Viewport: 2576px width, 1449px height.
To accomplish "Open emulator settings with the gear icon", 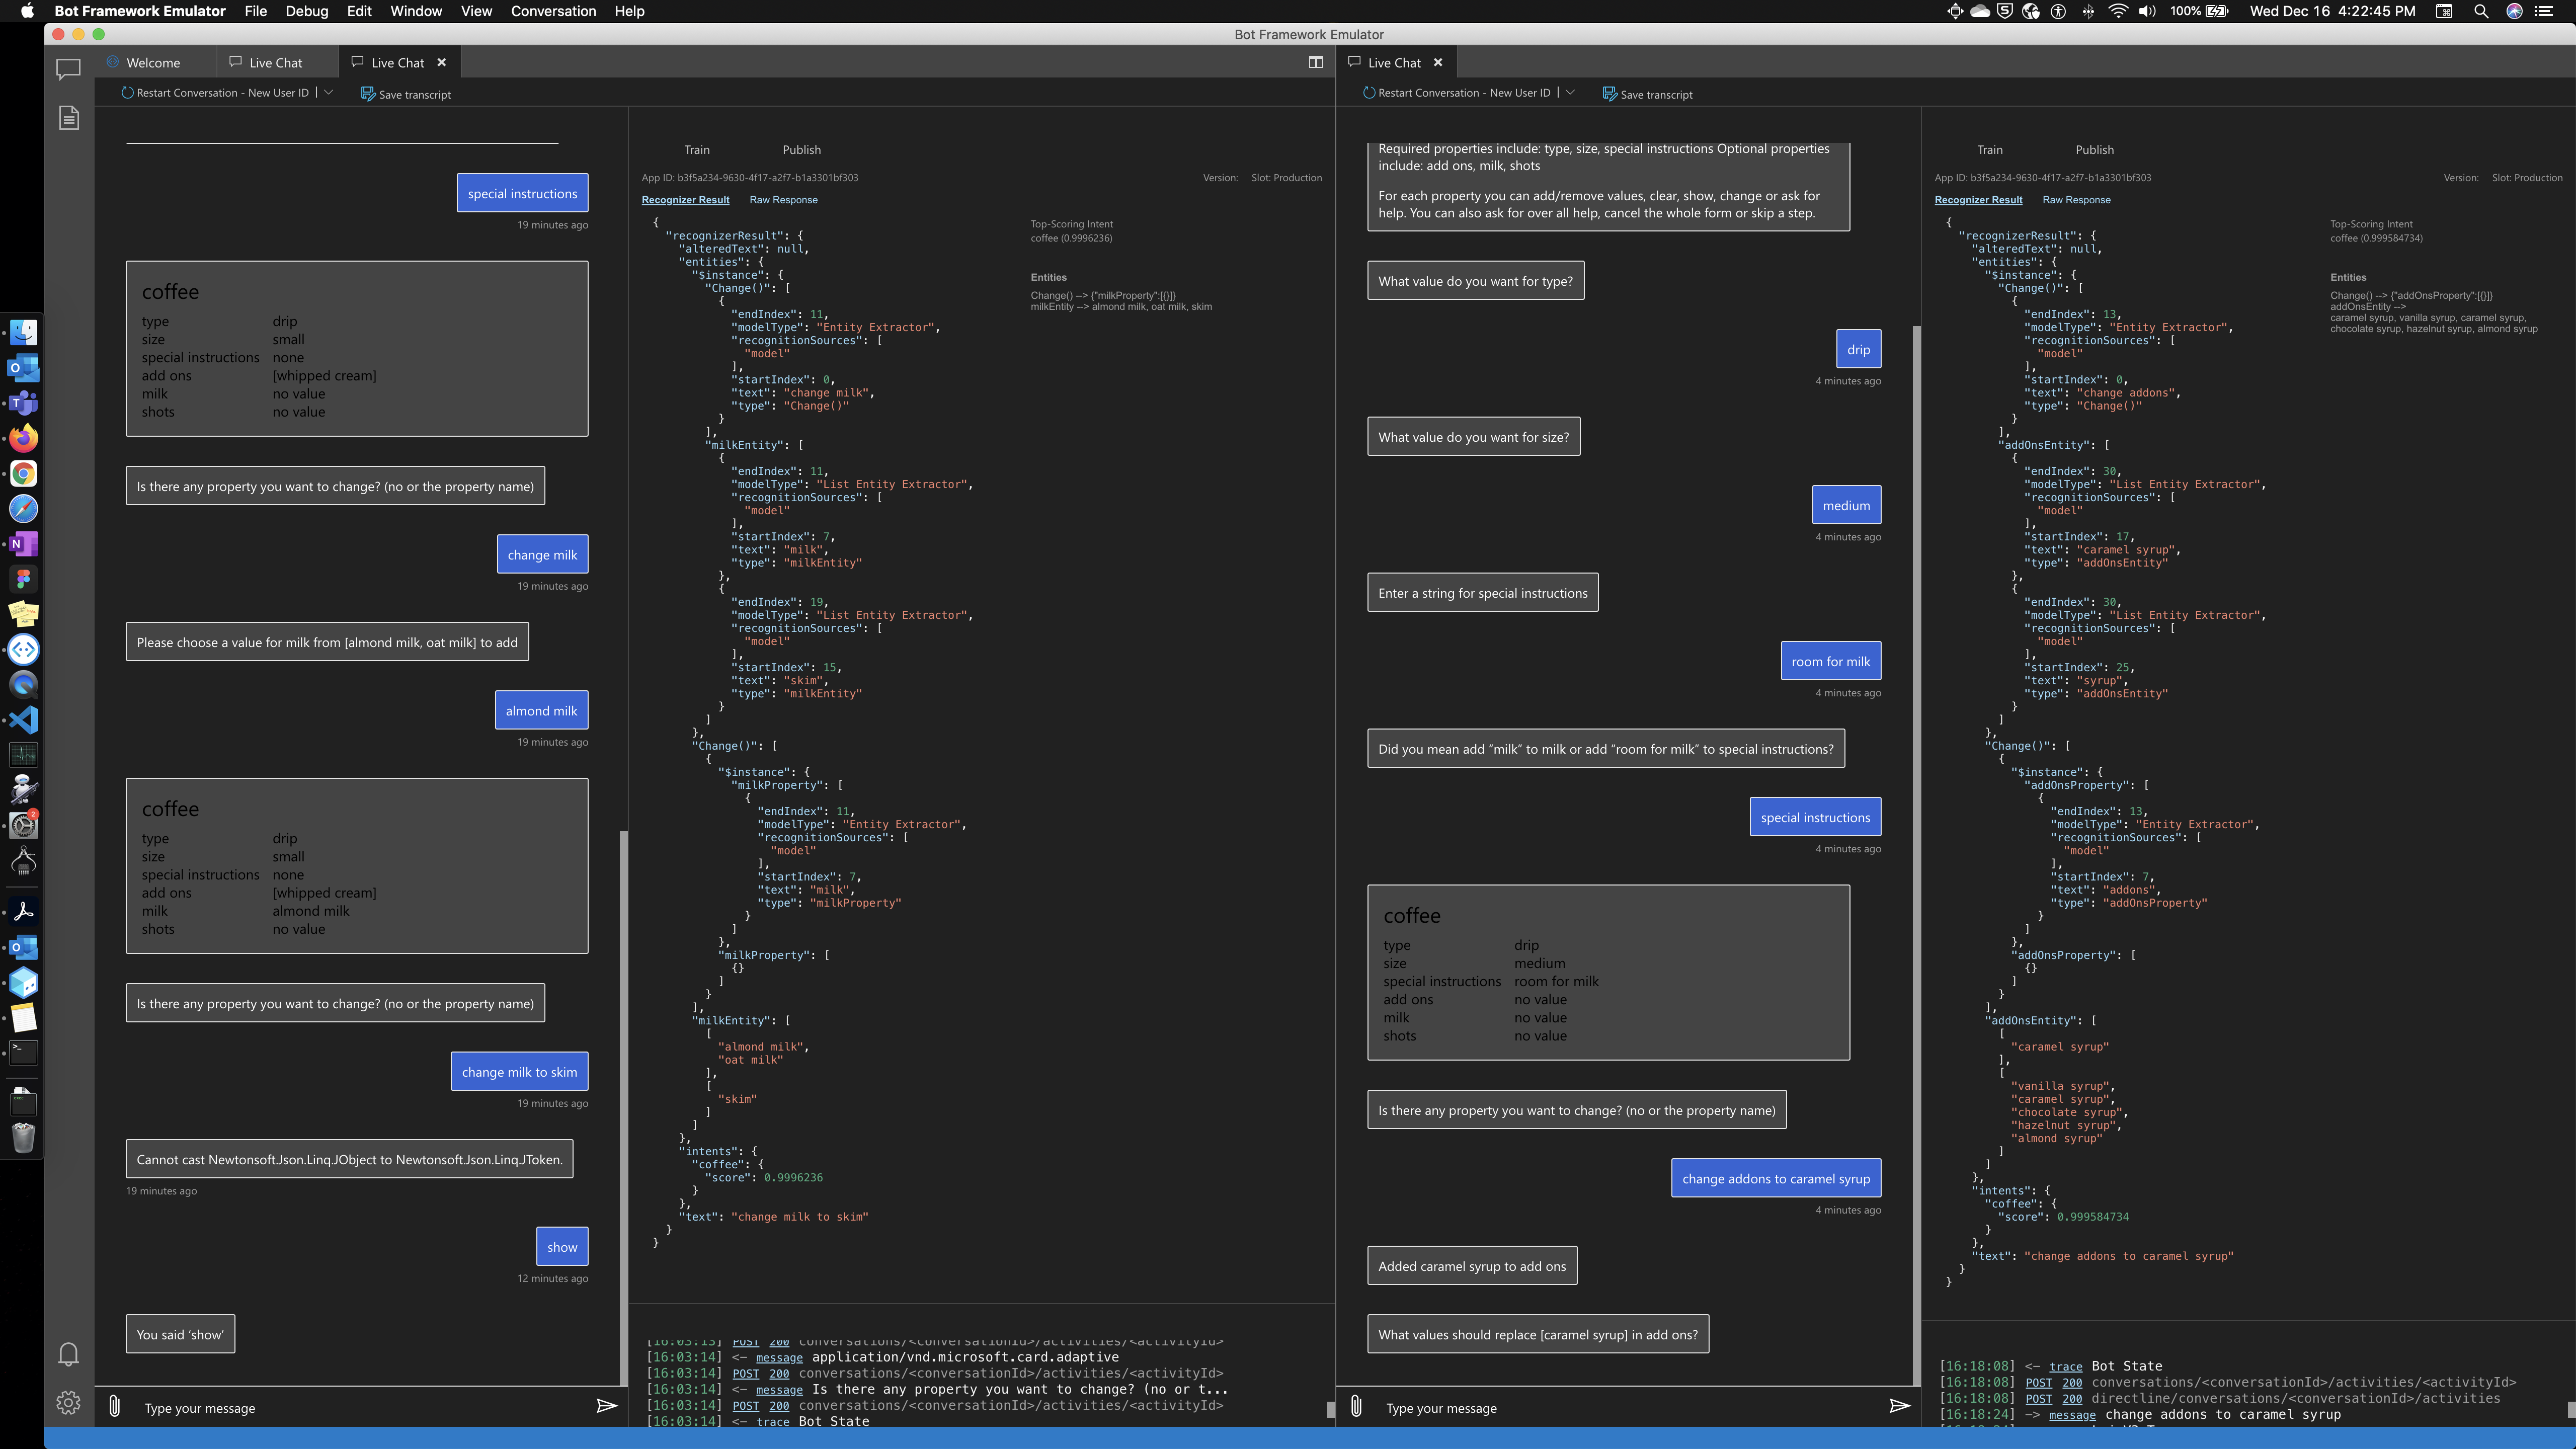I will [x=68, y=1402].
